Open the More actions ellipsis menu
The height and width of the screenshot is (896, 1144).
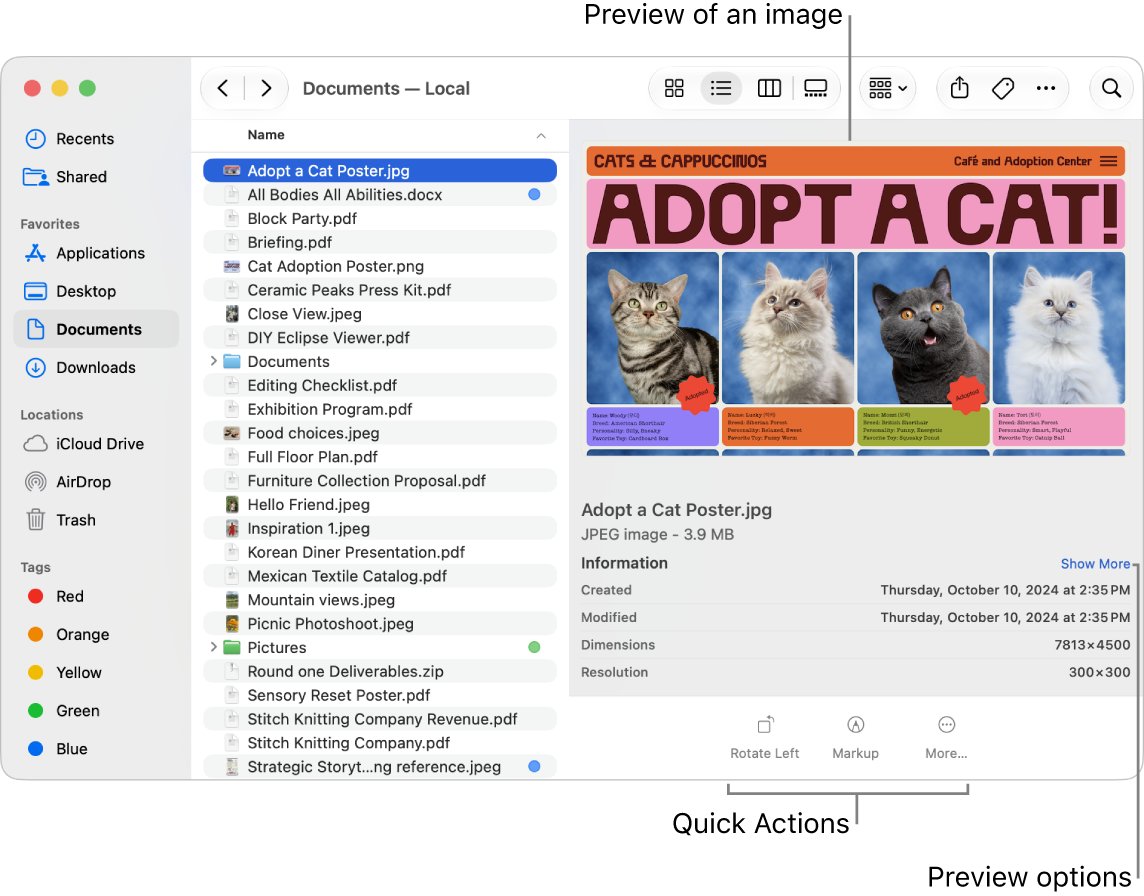[1046, 88]
